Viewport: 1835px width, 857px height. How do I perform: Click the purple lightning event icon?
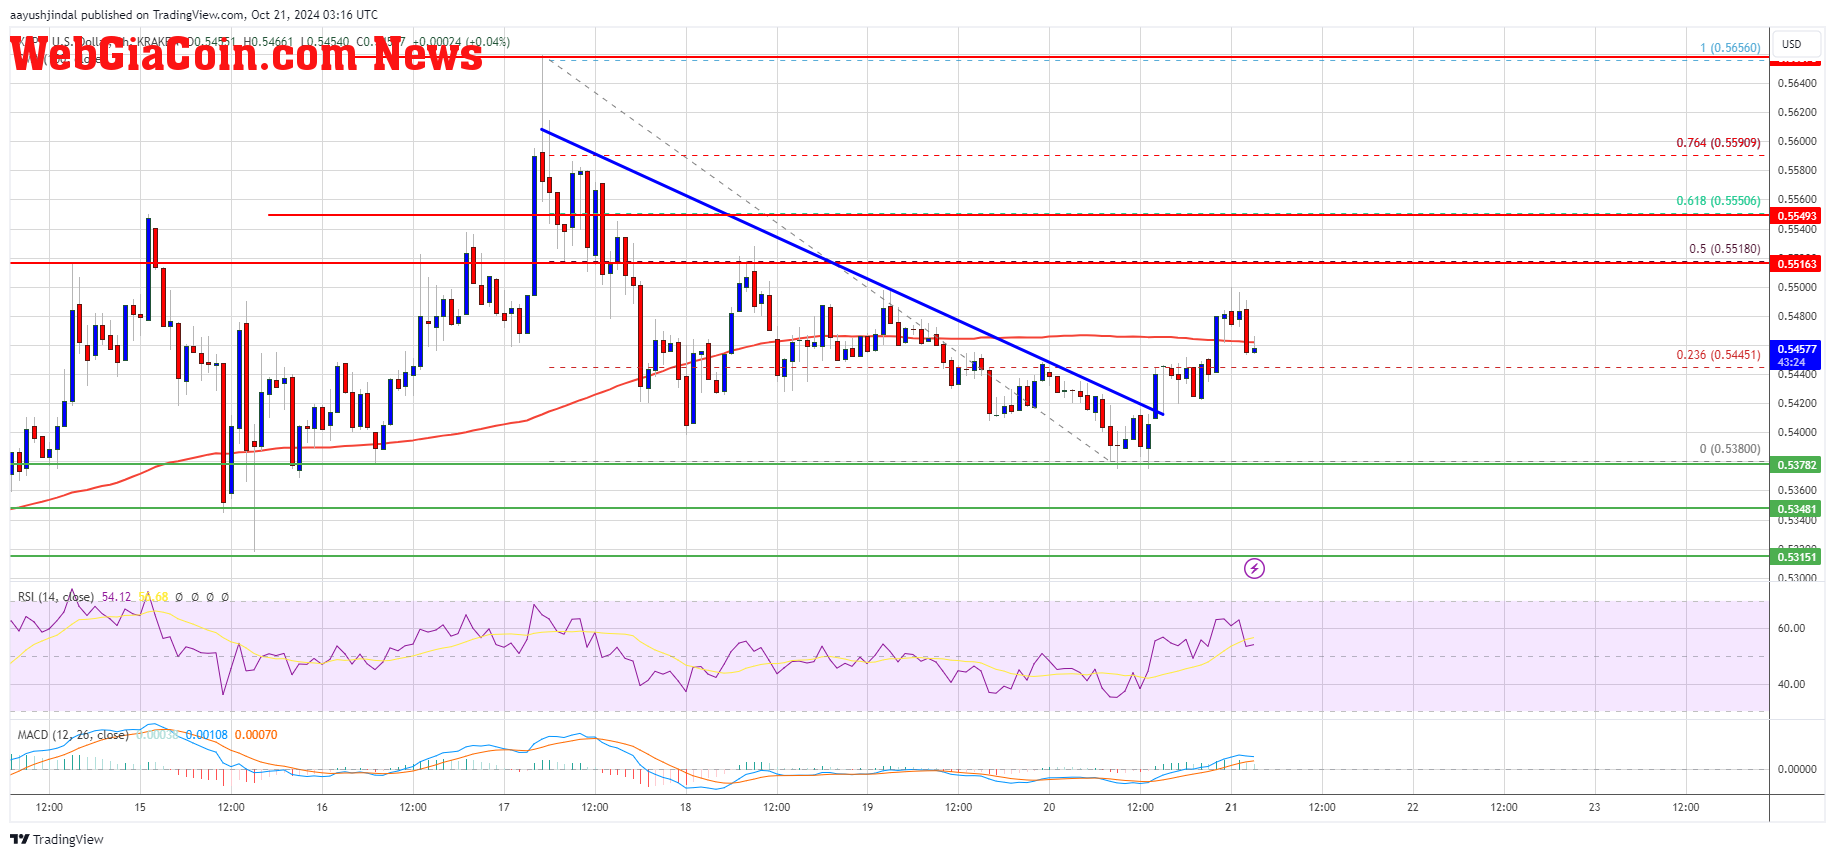pos(1254,569)
